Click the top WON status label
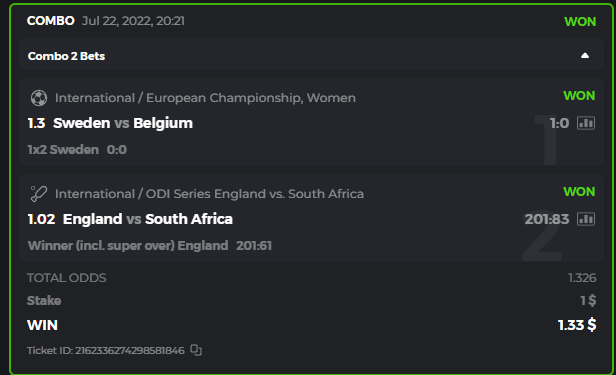Viewport: 616px width, 375px height. pyautogui.click(x=580, y=22)
